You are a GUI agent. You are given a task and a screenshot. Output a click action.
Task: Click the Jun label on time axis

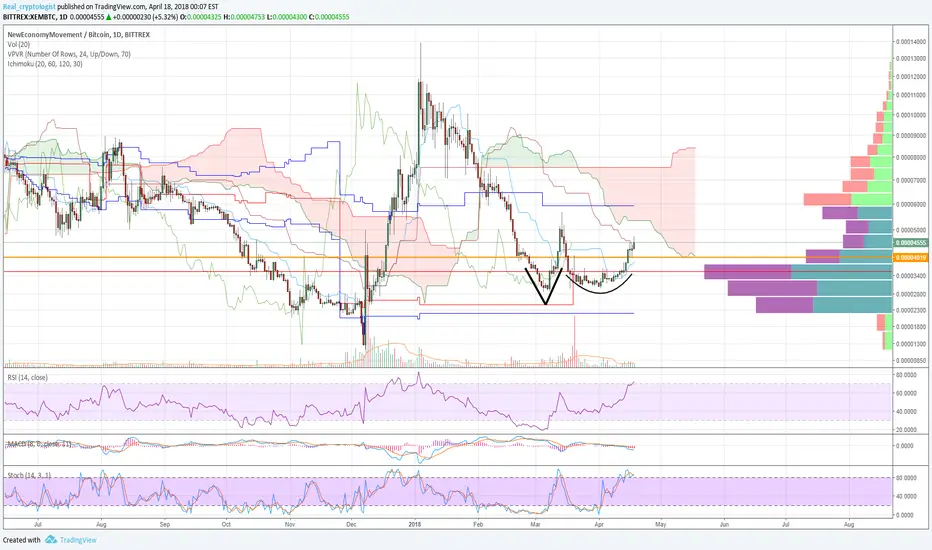[724, 524]
